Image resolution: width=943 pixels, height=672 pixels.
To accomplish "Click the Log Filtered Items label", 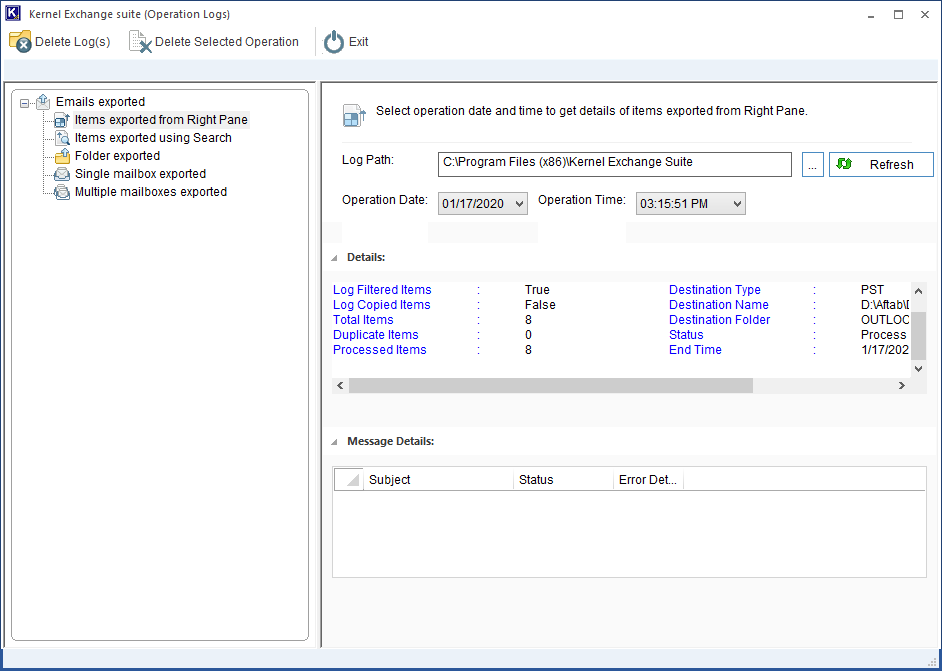I will [382, 290].
